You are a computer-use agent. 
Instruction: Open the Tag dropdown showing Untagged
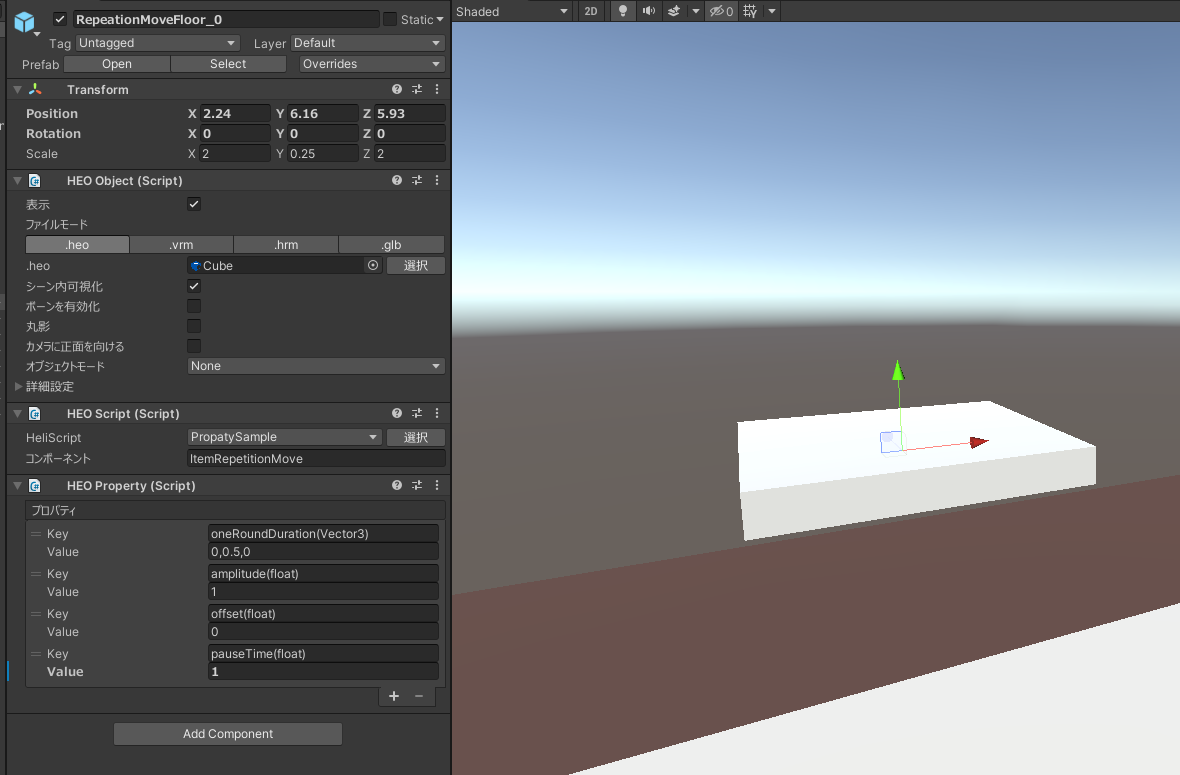pyautogui.click(x=157, y=42)
